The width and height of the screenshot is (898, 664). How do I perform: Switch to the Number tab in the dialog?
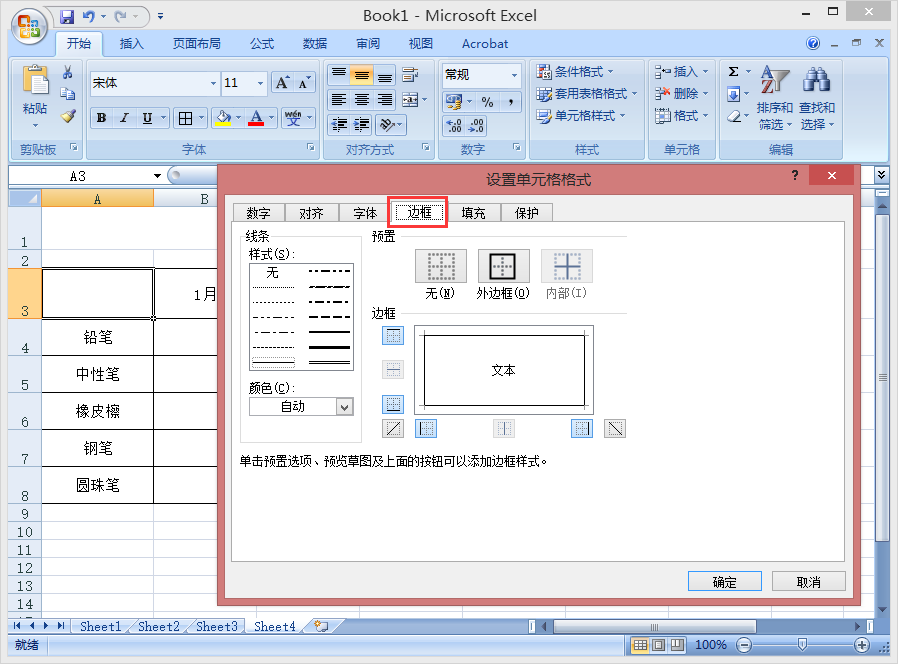point(258,213)
